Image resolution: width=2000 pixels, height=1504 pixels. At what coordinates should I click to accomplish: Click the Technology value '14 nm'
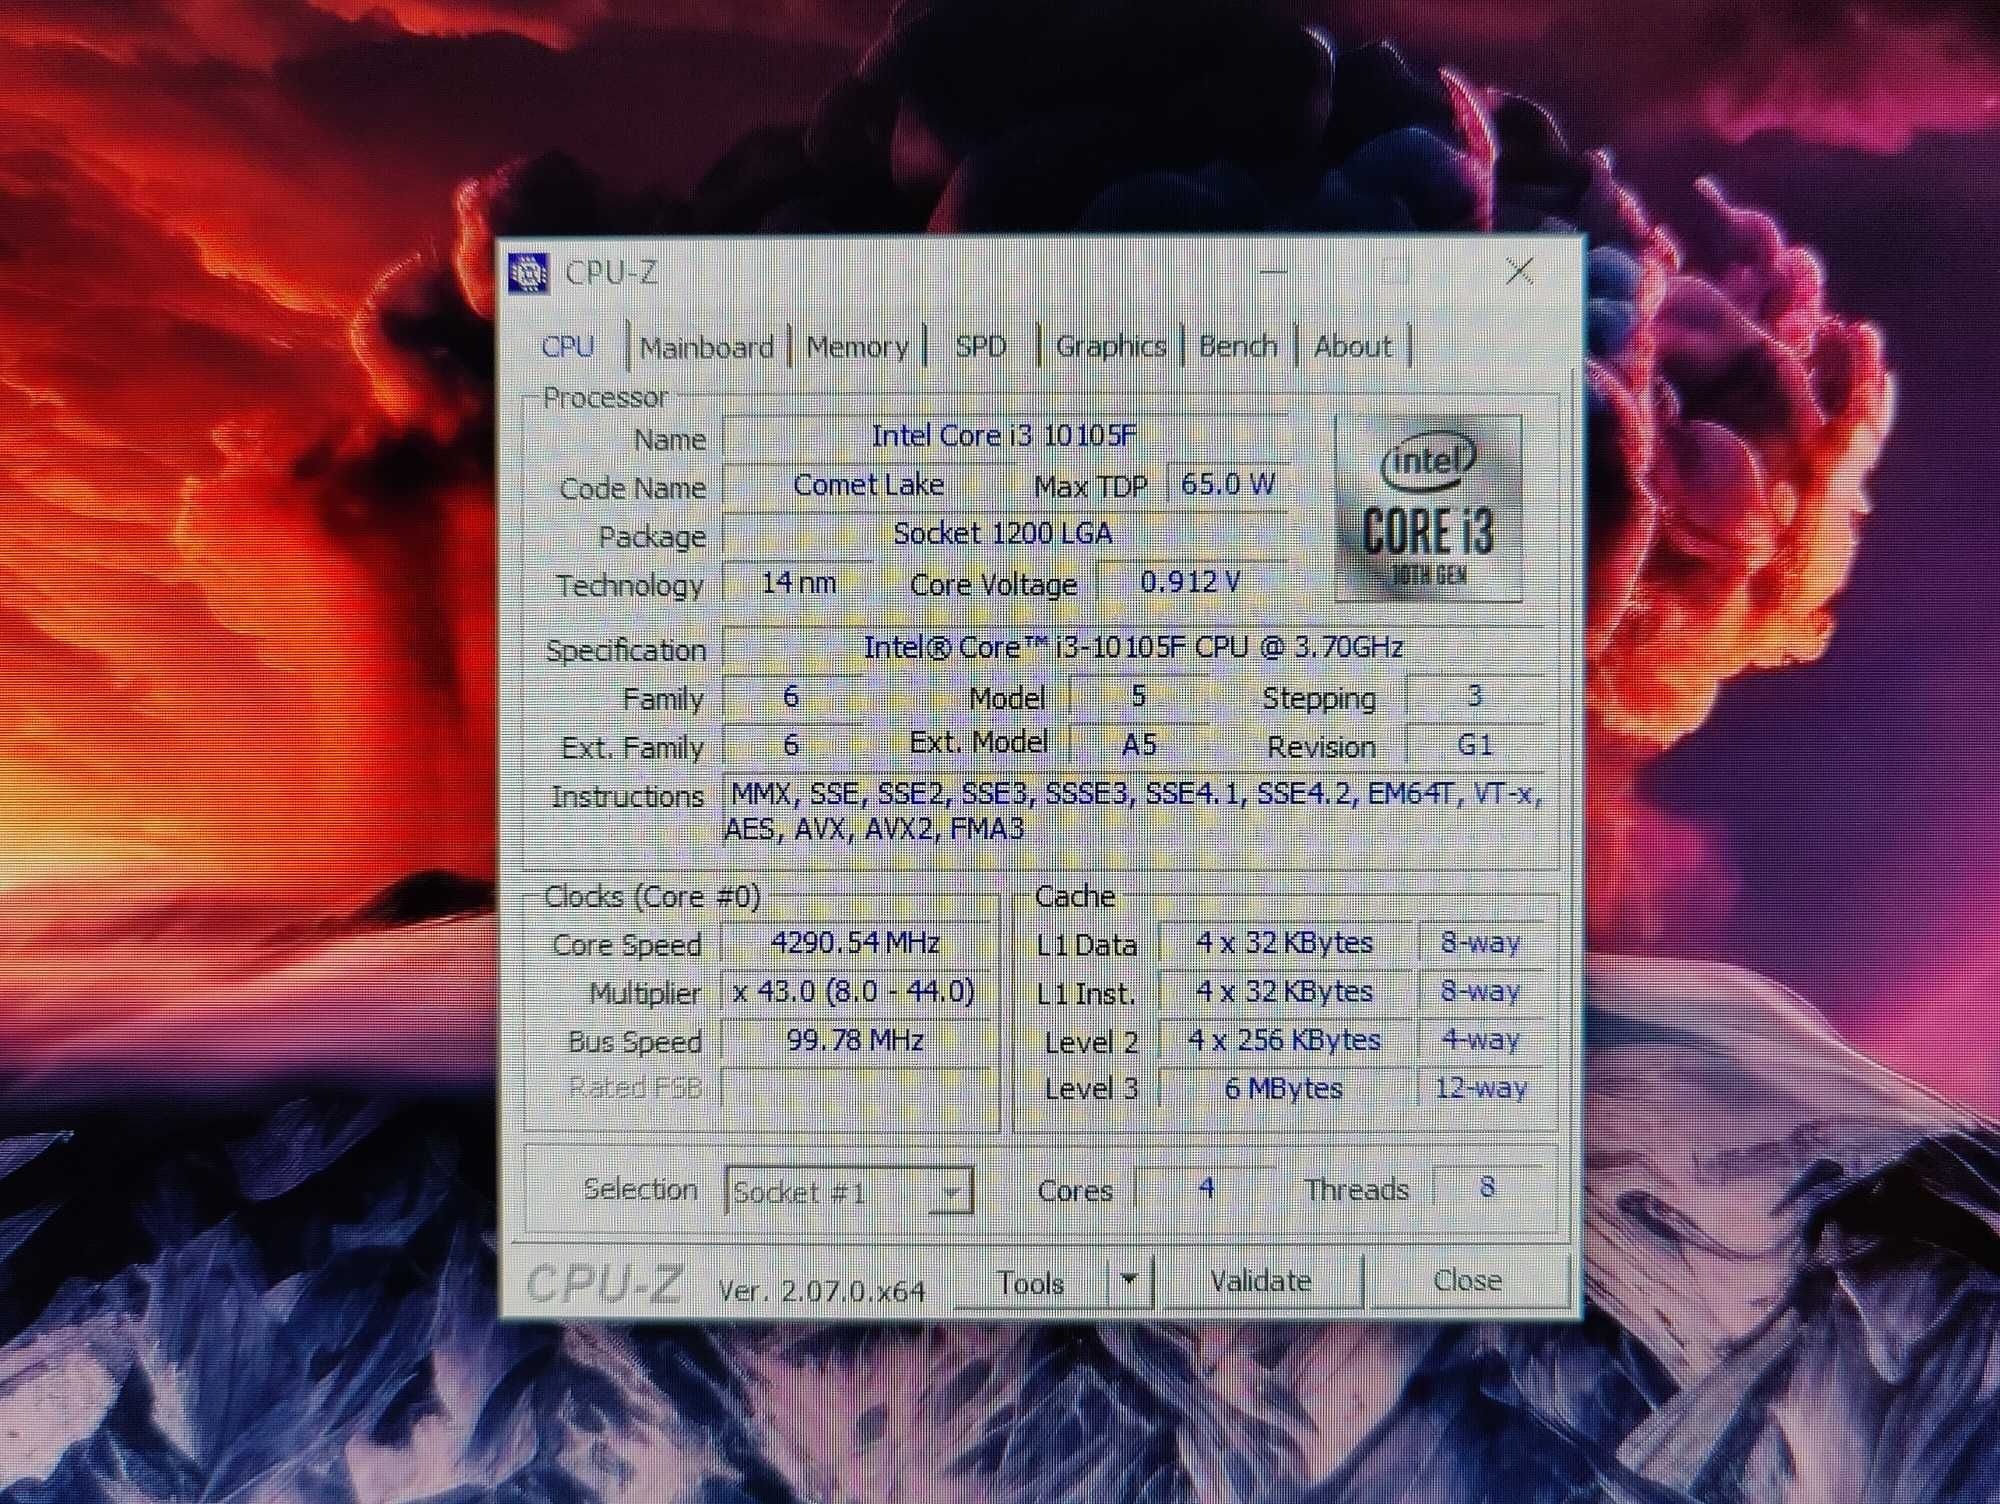[798, 582]
